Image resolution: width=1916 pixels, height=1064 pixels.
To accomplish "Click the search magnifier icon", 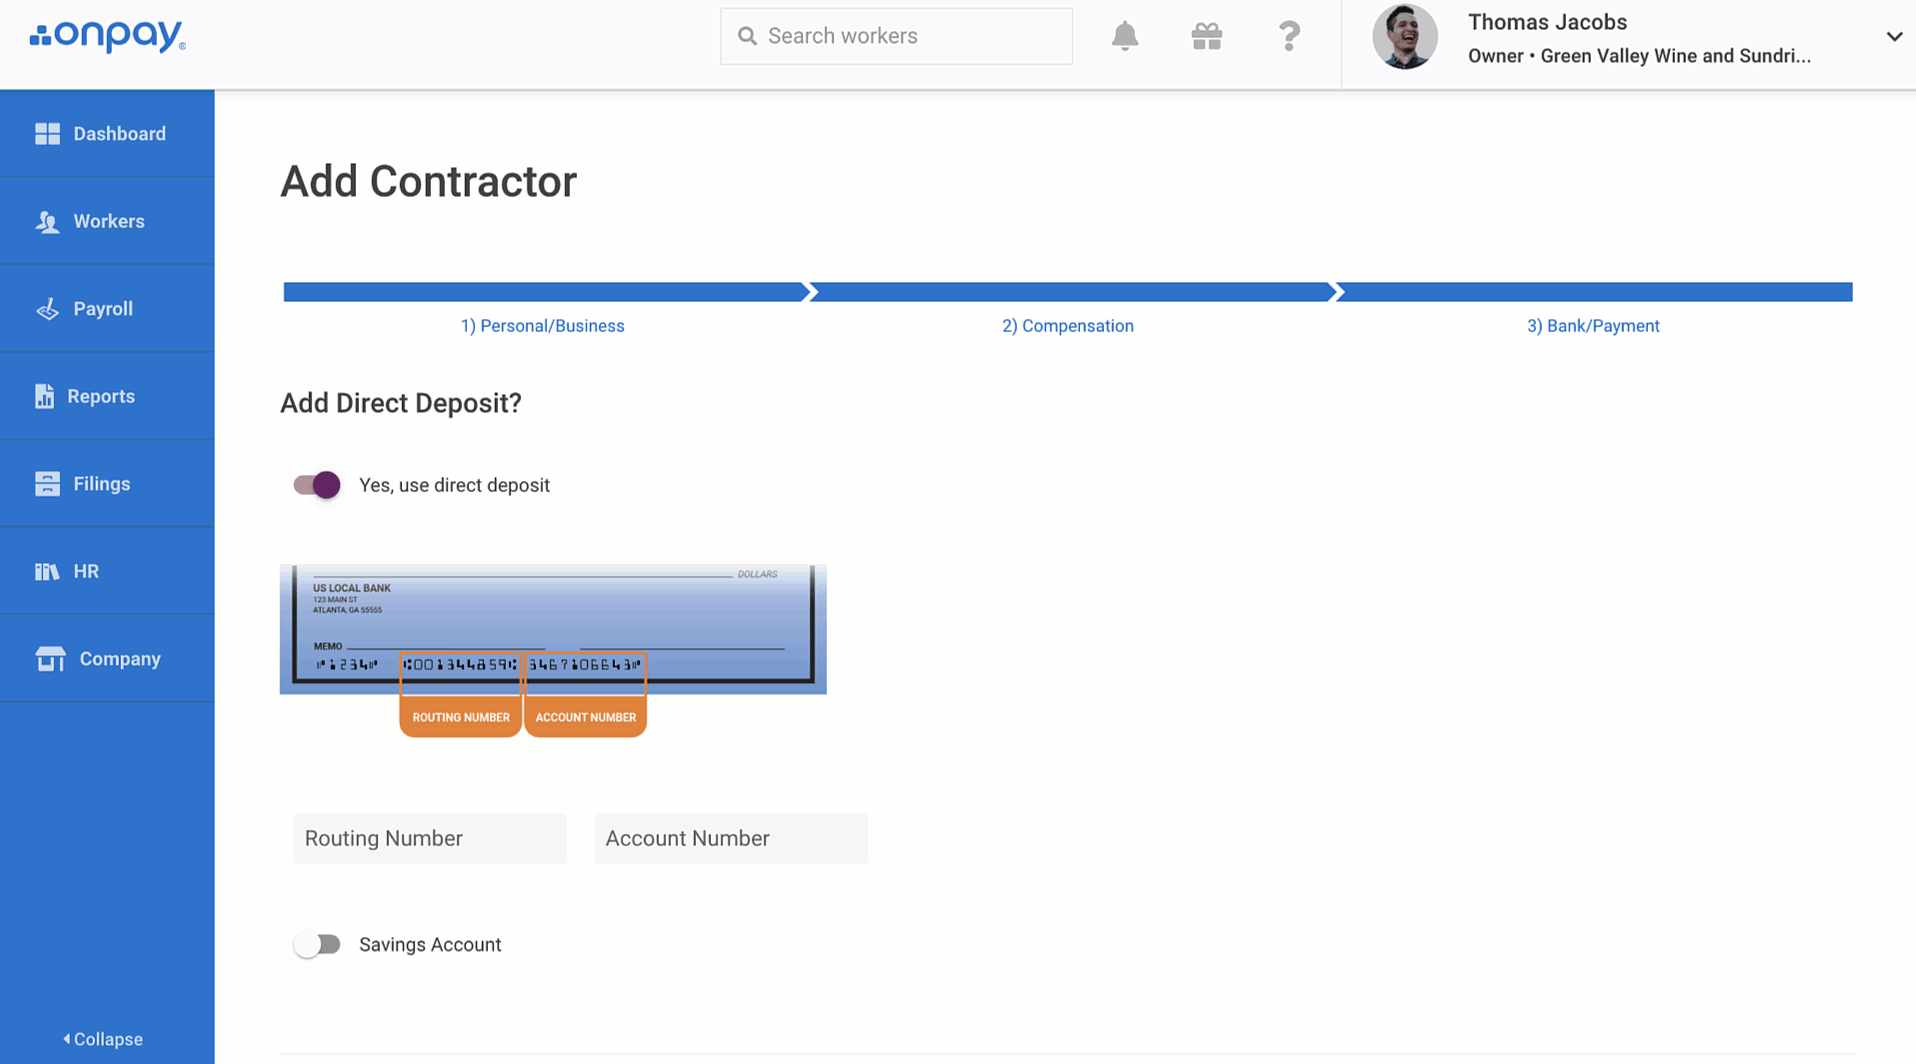I will click(x=747, y=36).
